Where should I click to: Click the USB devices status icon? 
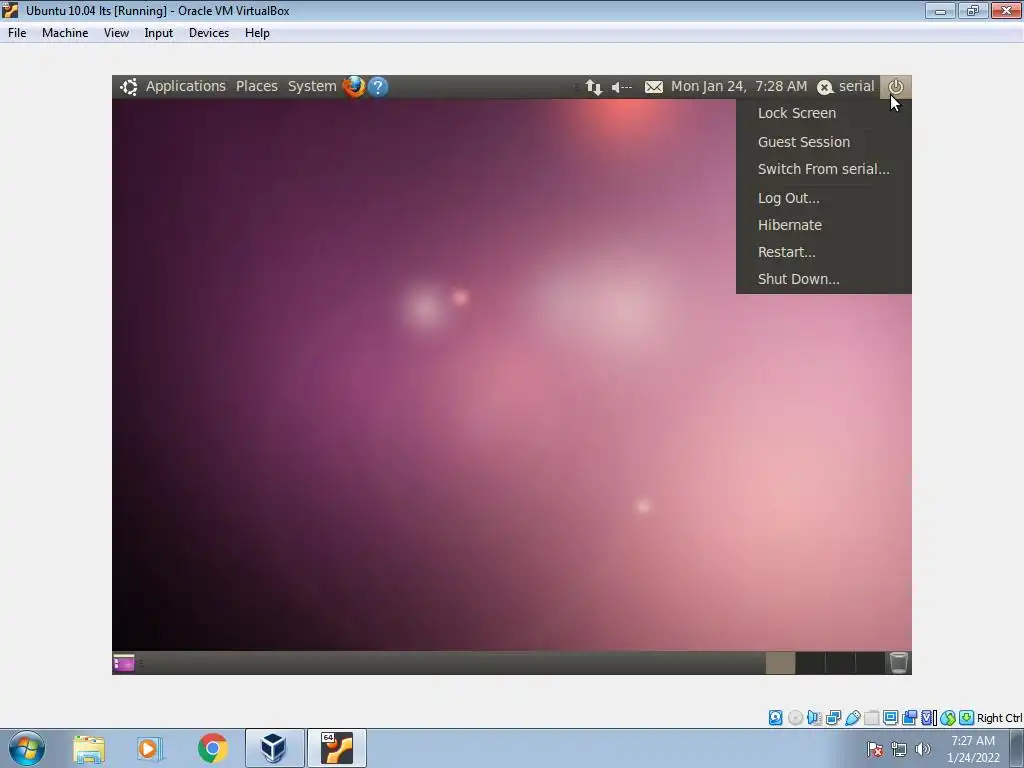853,718
